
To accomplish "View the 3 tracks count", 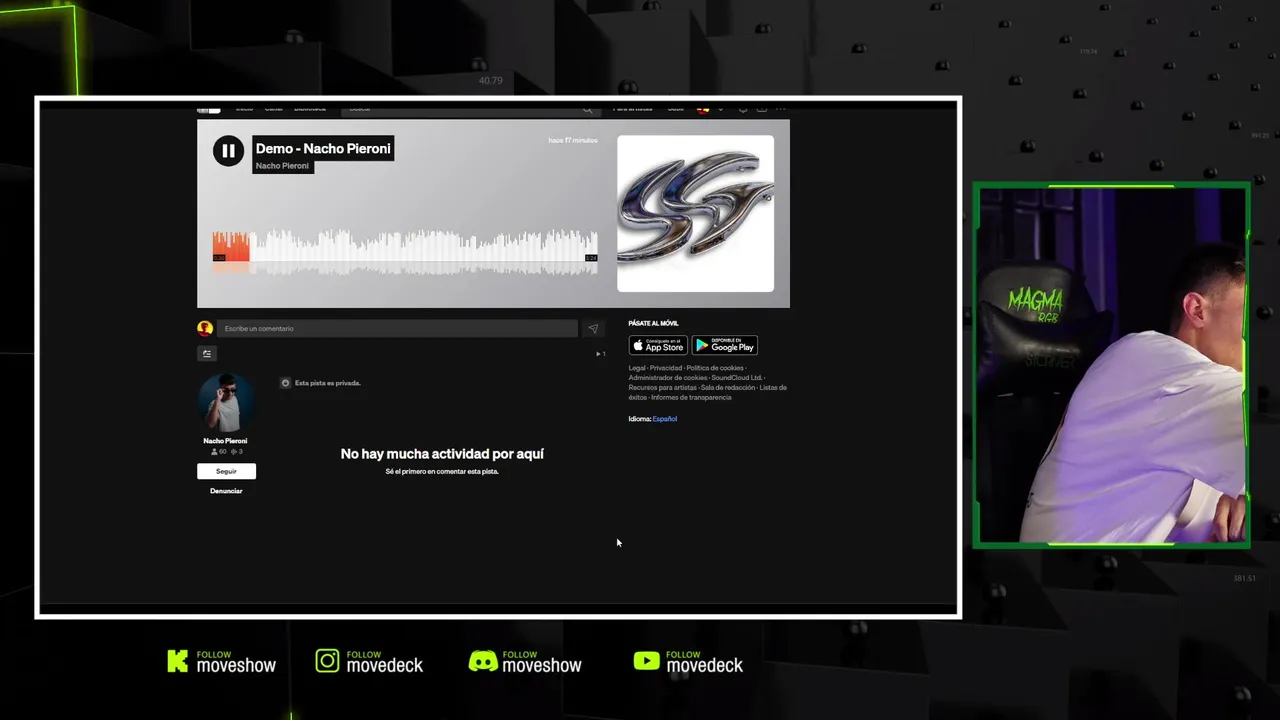I will pyautogui.click(x=237, y=452).
